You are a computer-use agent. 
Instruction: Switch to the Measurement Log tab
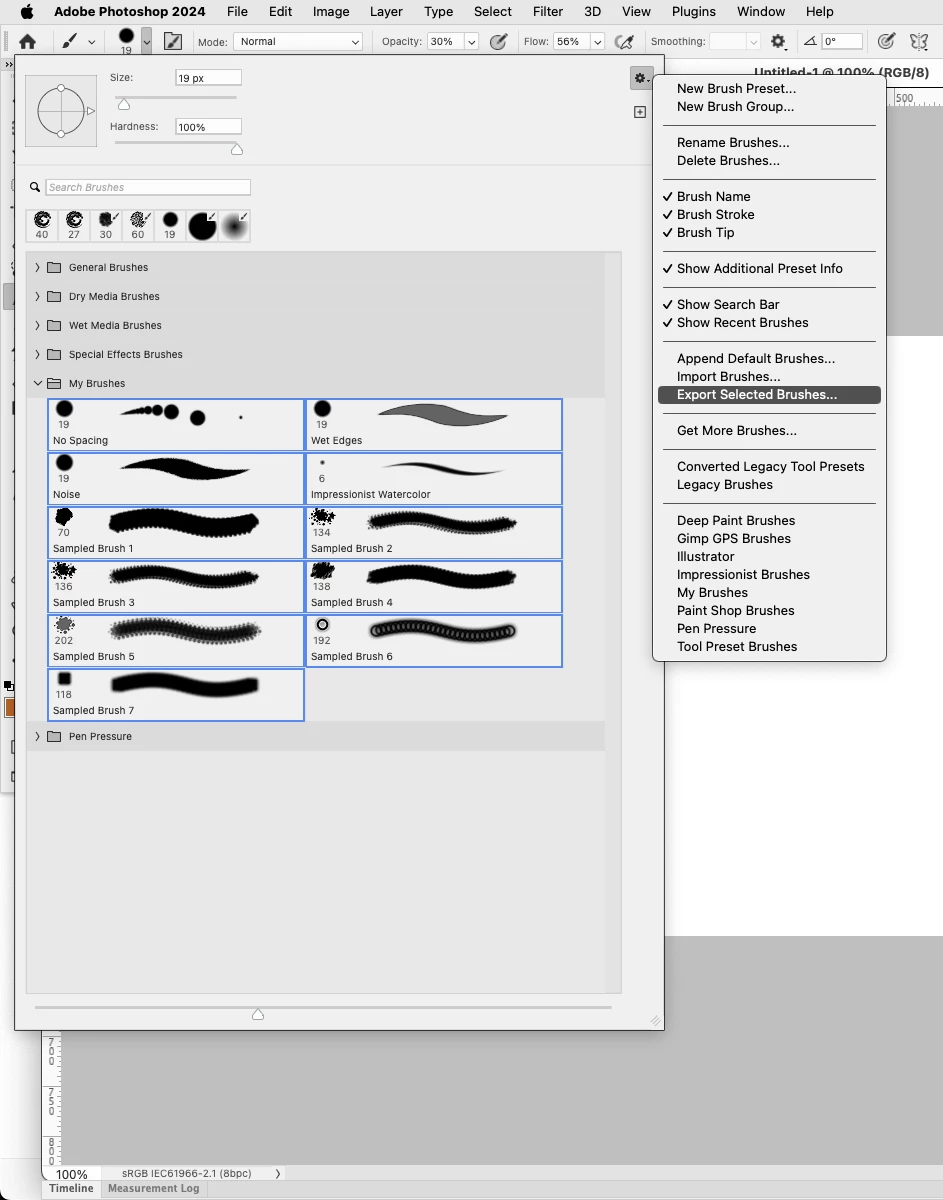tap(153, 1189)
